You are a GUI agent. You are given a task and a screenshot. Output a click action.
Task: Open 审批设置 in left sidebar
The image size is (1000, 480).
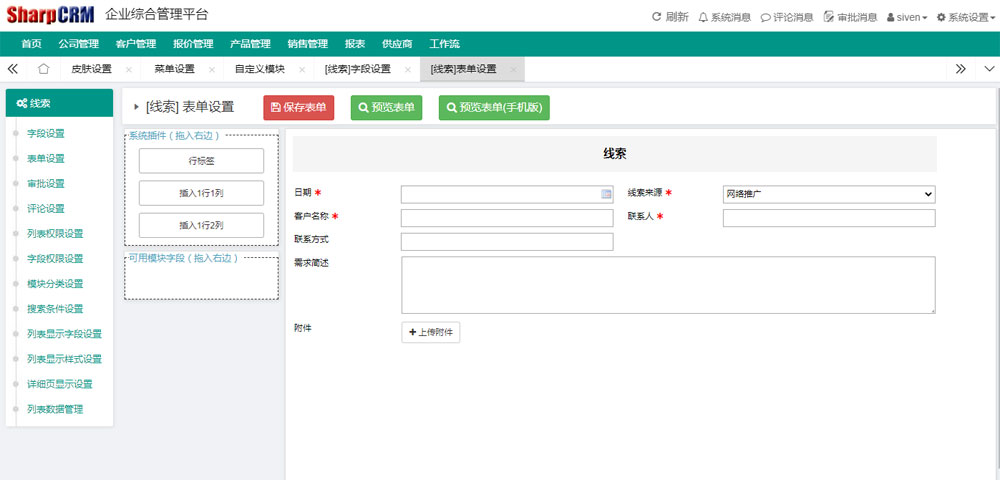46,184
